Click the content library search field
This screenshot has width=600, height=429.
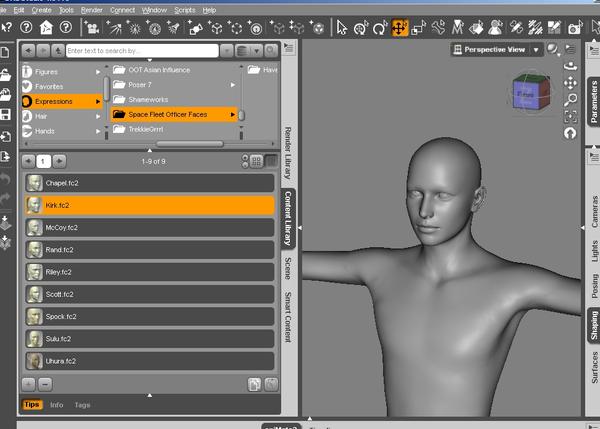point(142,51)
